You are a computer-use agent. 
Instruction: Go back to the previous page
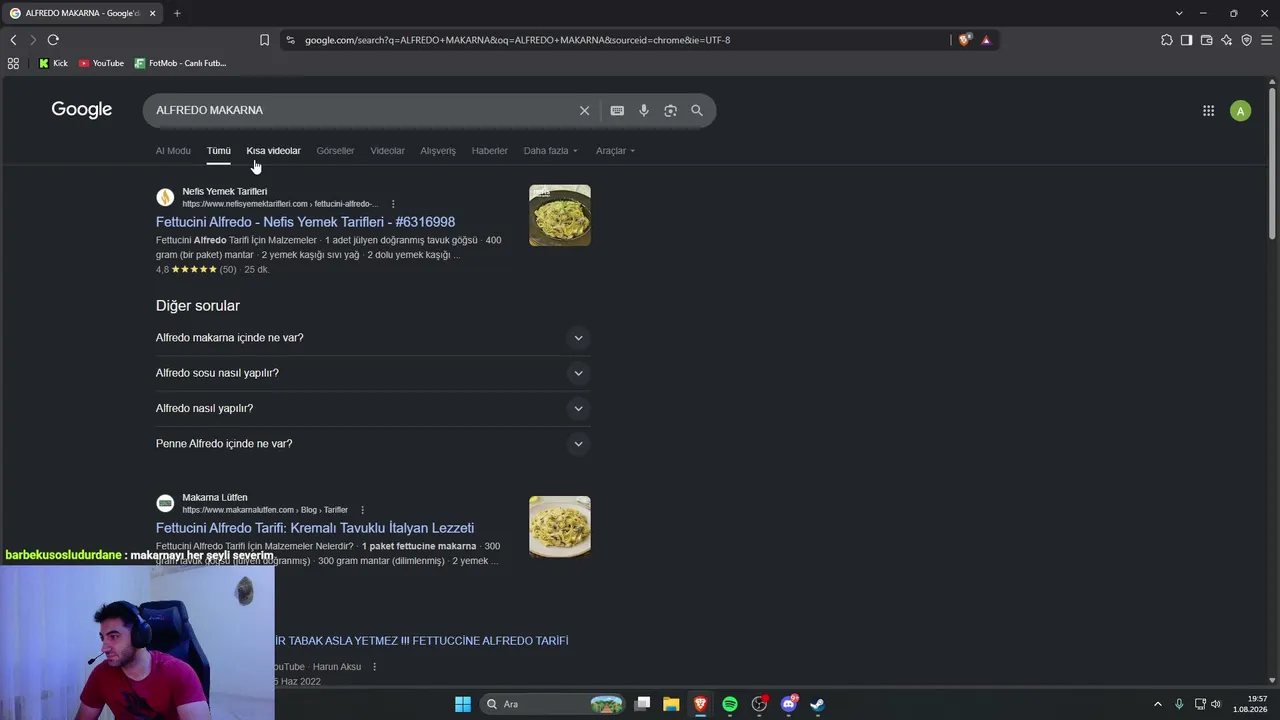click(13, 40)
